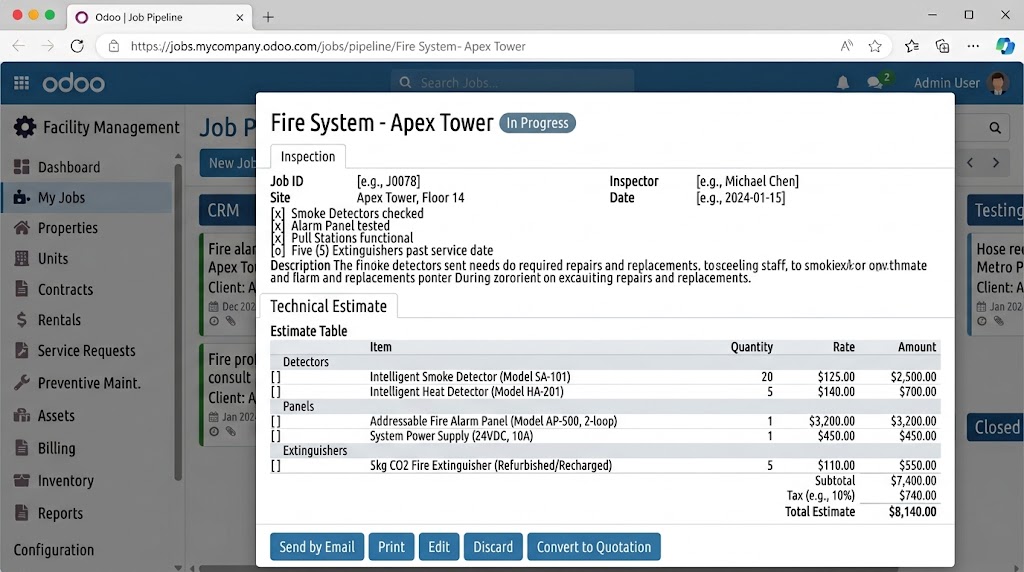Screen dimensions: 1024x572
Task: Click the Inspector name value
Action: point(747,181)
